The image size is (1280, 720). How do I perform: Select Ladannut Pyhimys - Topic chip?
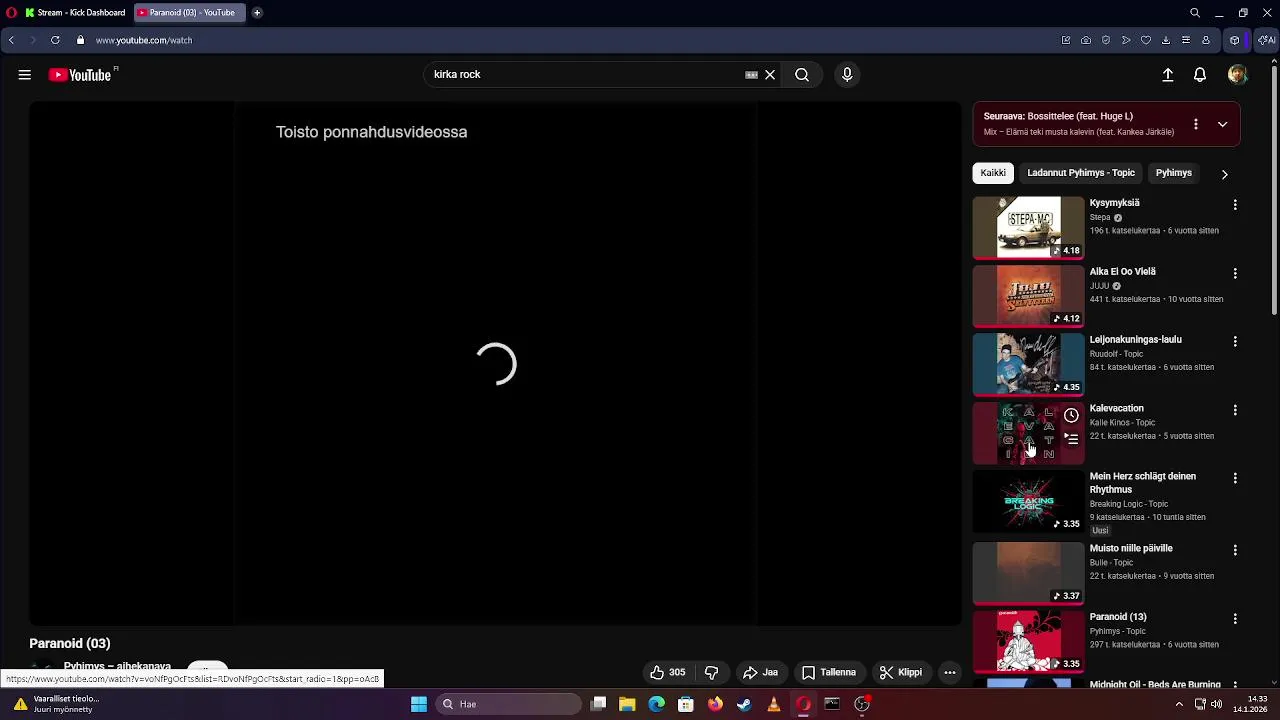point(1081,173)
